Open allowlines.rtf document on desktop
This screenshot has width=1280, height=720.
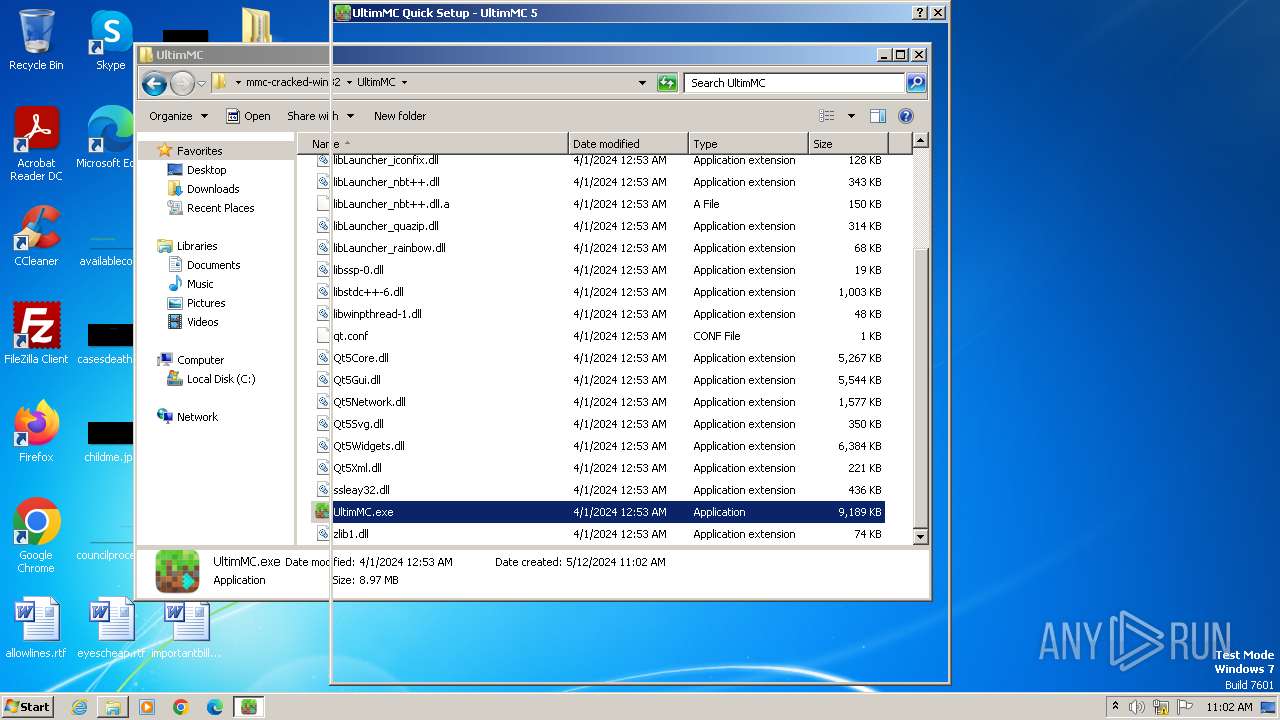coord(36,628)
